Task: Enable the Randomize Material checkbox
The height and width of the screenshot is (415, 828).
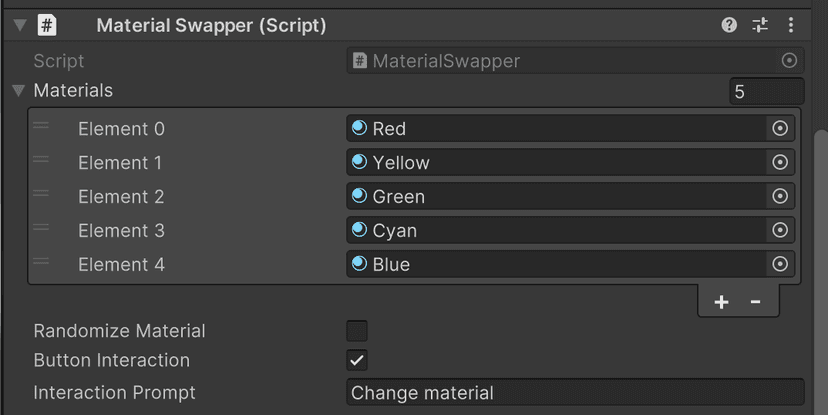Action: coord(357,331)
